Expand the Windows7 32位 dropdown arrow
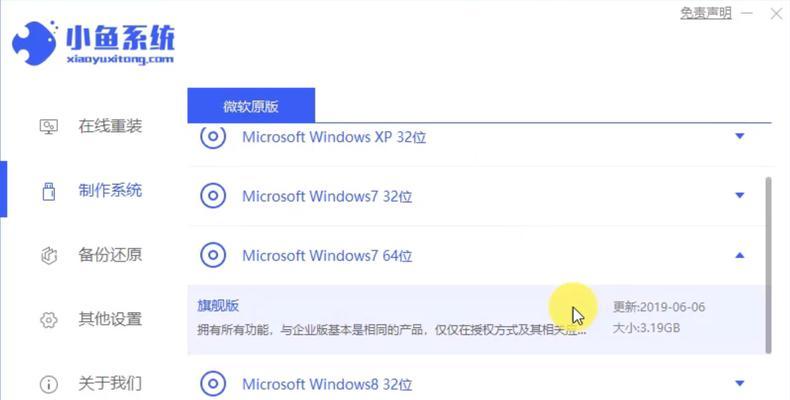 coord(740,195)
